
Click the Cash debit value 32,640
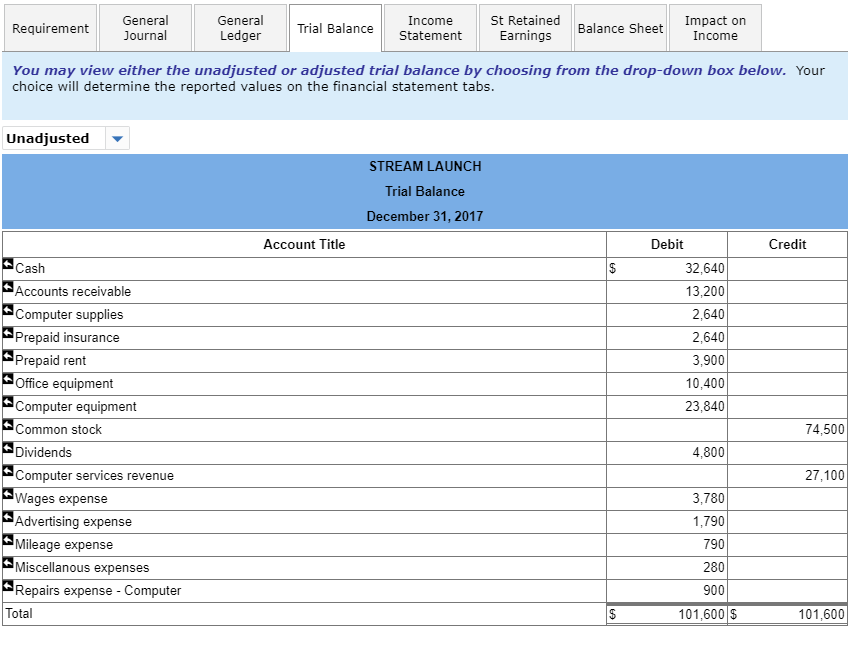(x=705, y=268)
